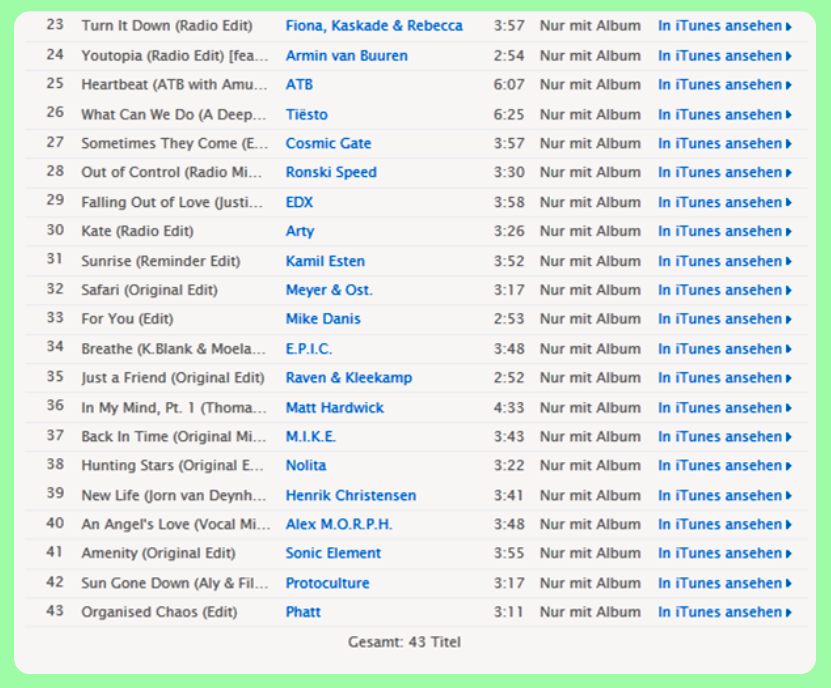Select track title Safari (Original Edit)
Image resolution: width=831 pixels, height=688 pixels.
pos(149,290)
